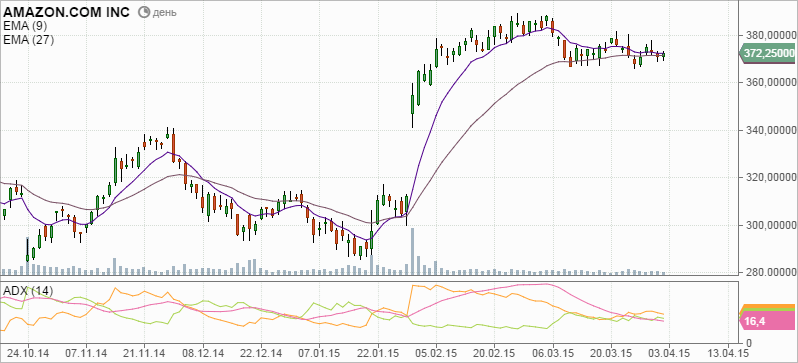
Task: Click the 22.01.15 date label
Action: tap(378, 353)
